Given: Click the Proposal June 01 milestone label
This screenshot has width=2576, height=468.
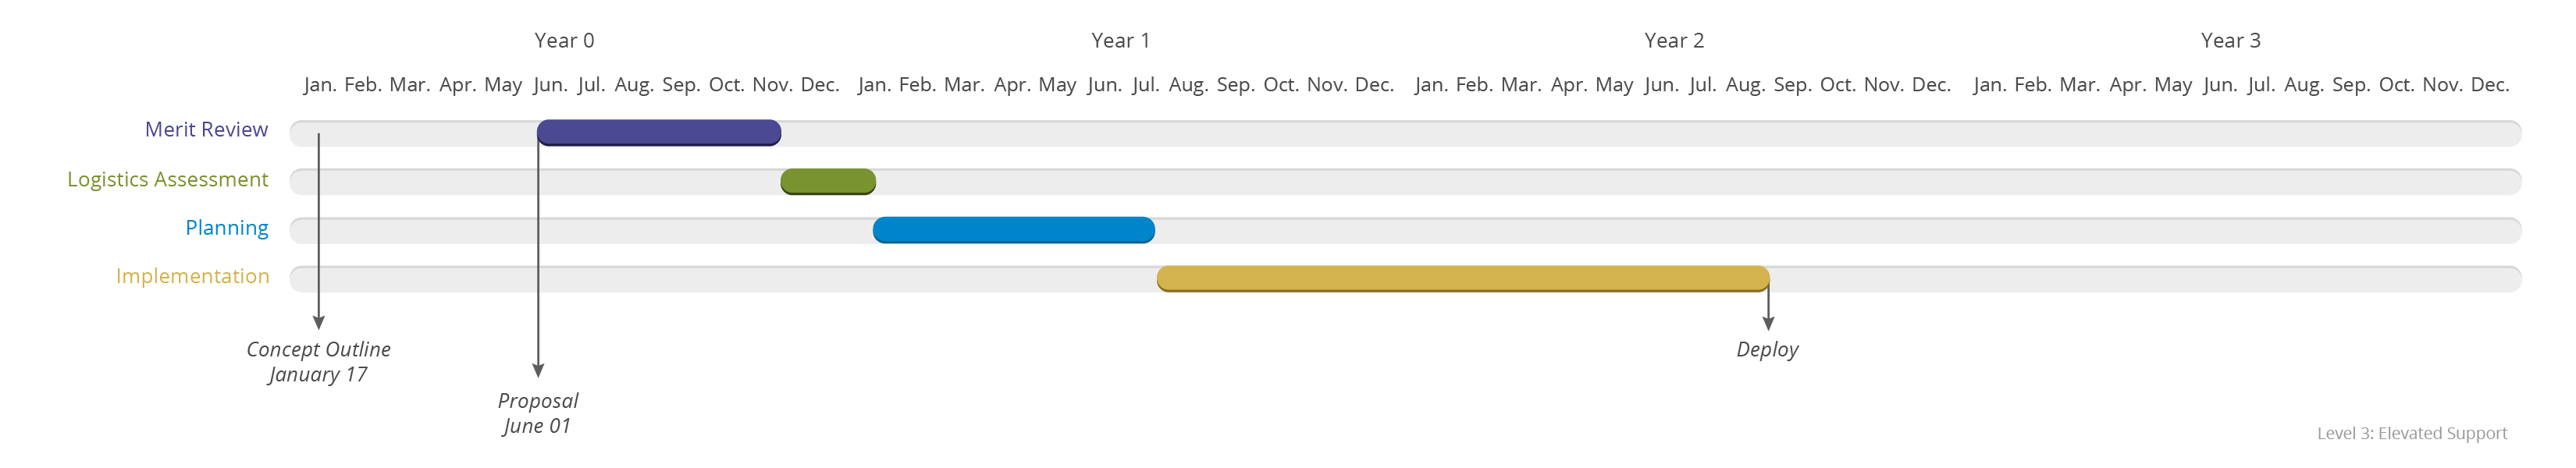Looking at the screenshot, I should 538,413.
